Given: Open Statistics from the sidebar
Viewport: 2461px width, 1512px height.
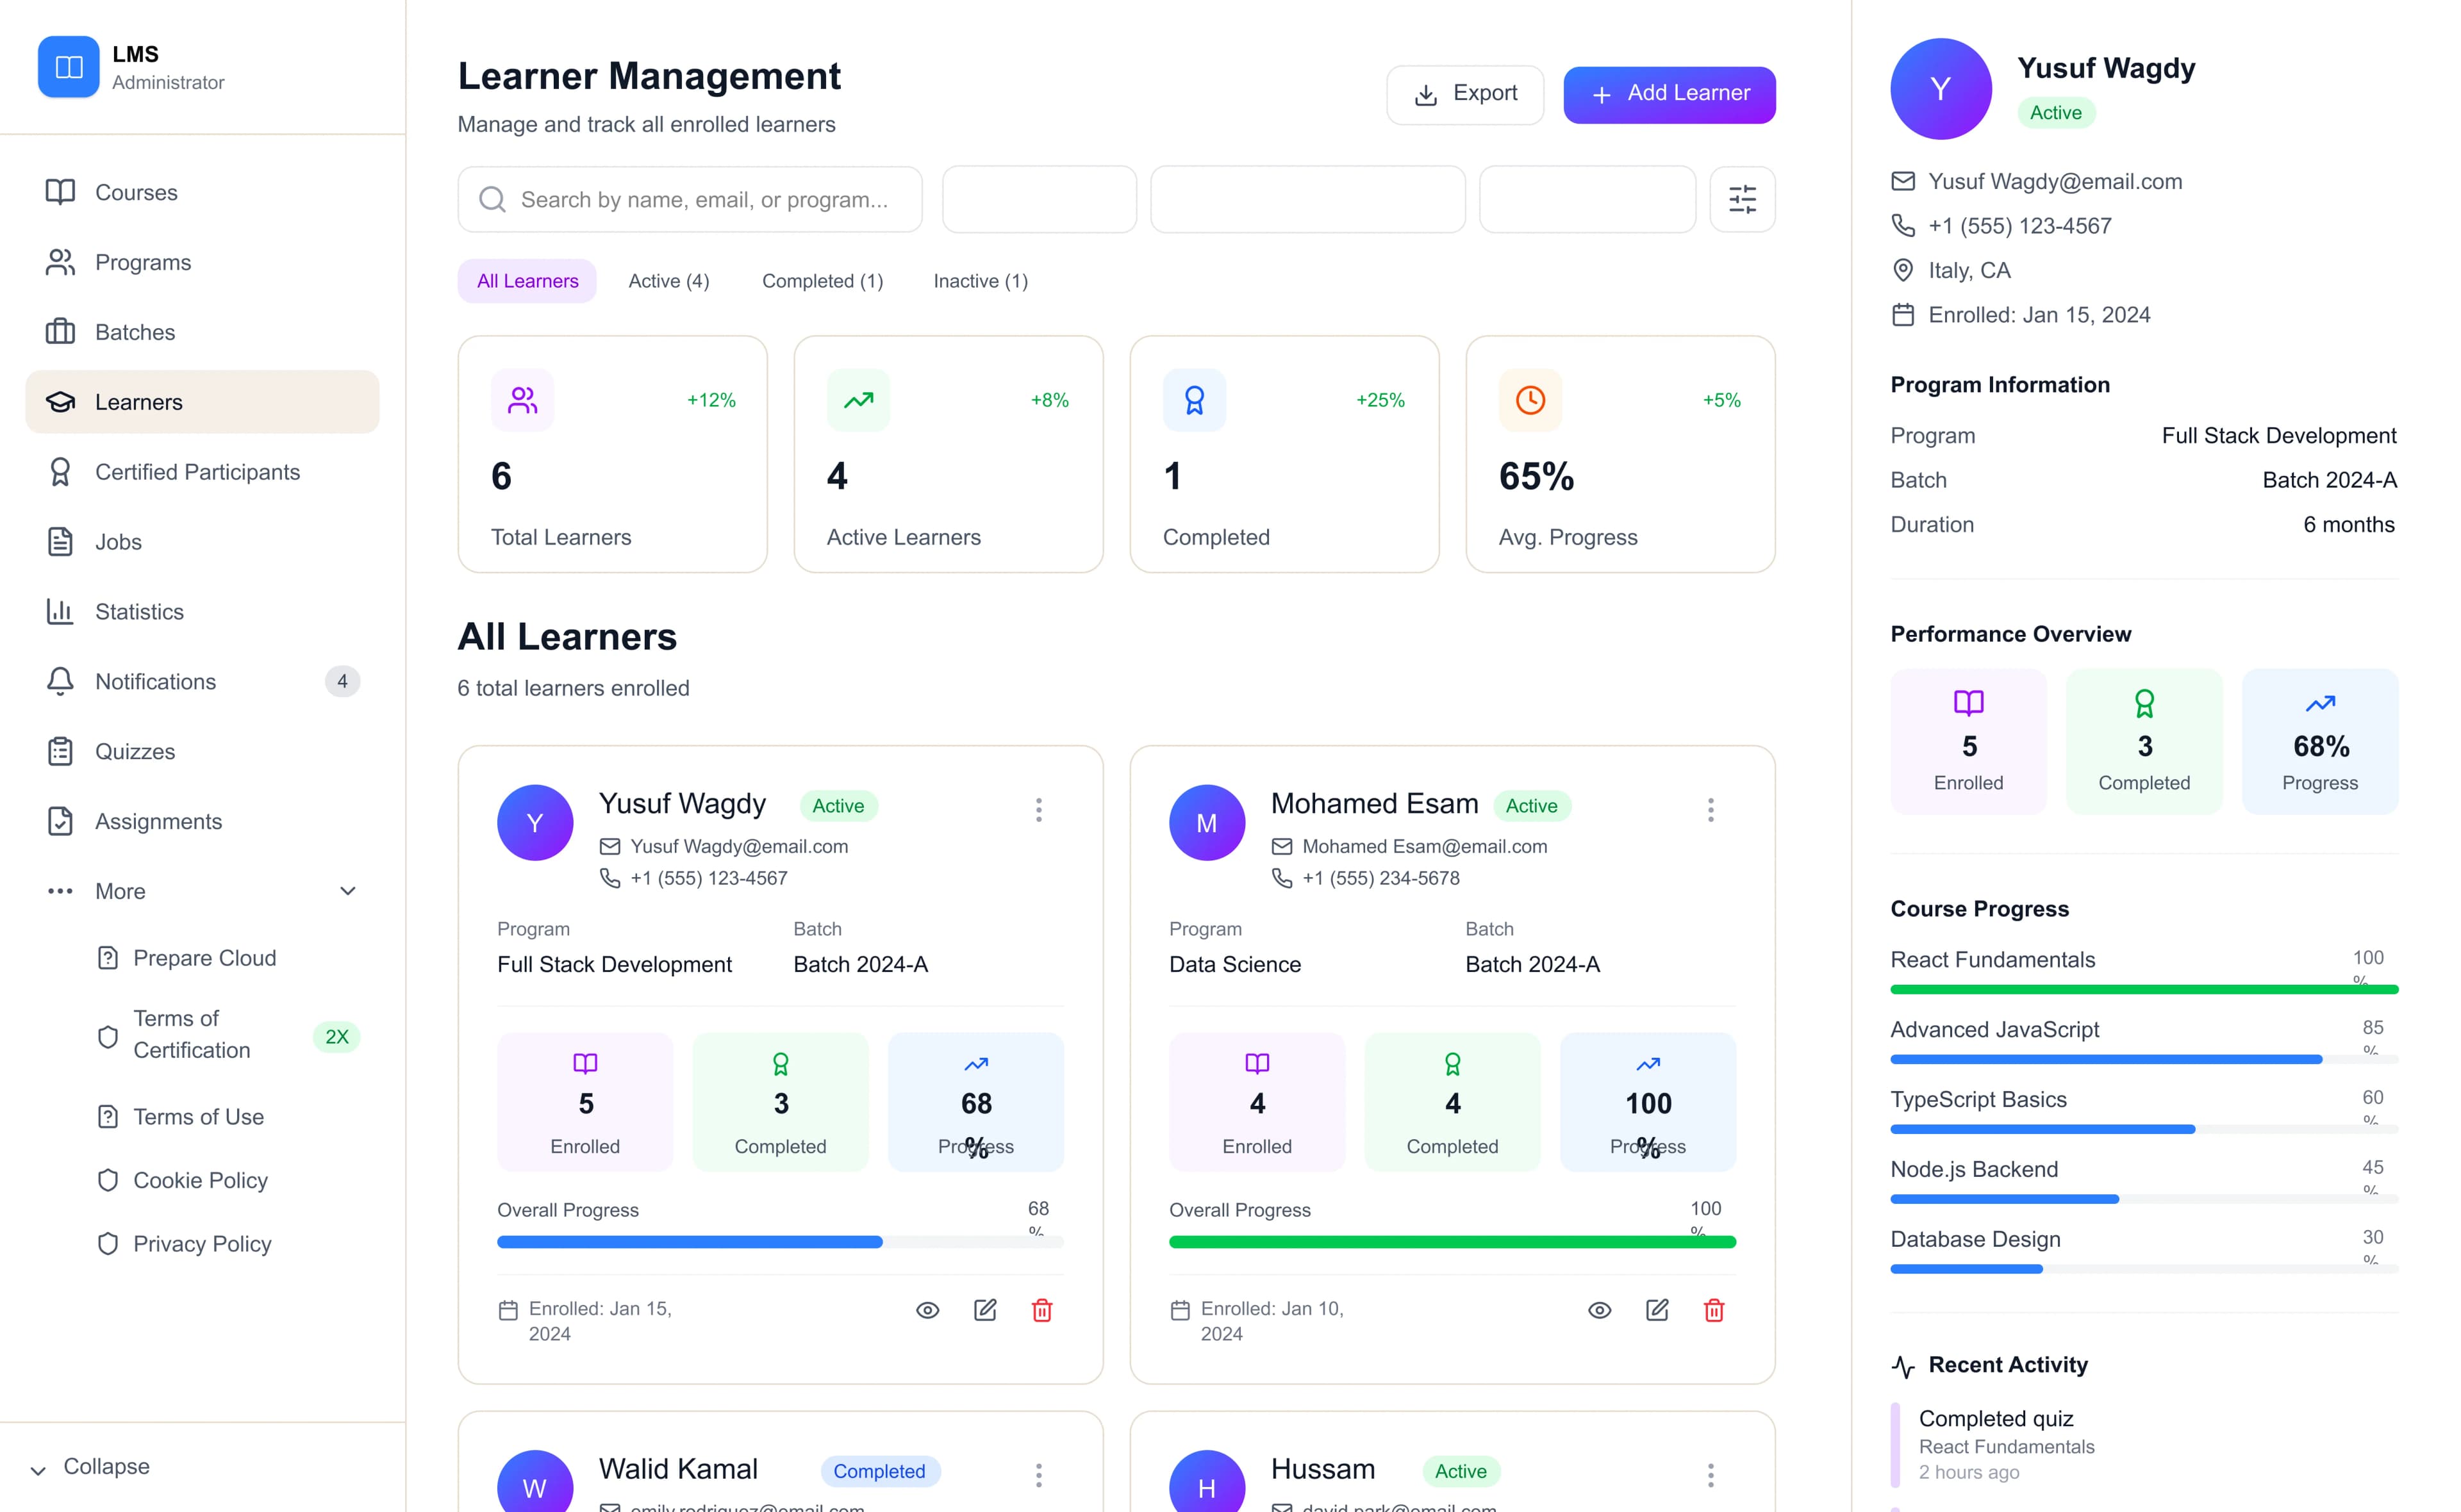Looking at the screenshot, I should pyautogui.click(x=139, y=611).
